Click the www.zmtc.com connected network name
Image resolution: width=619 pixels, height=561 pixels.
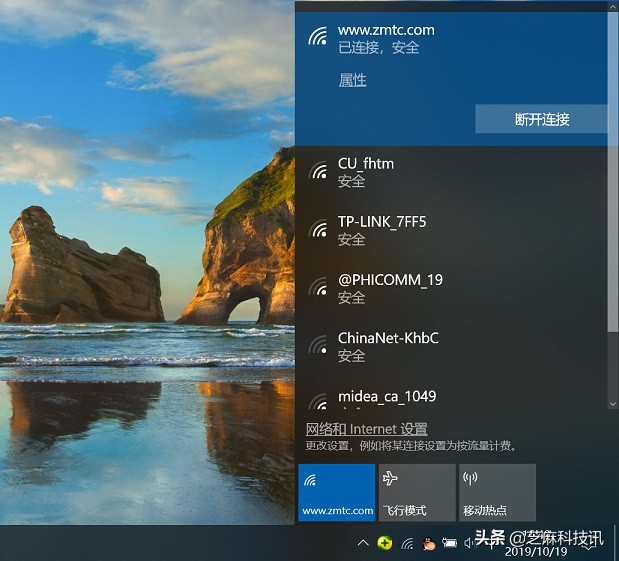(x=386, y=30)
